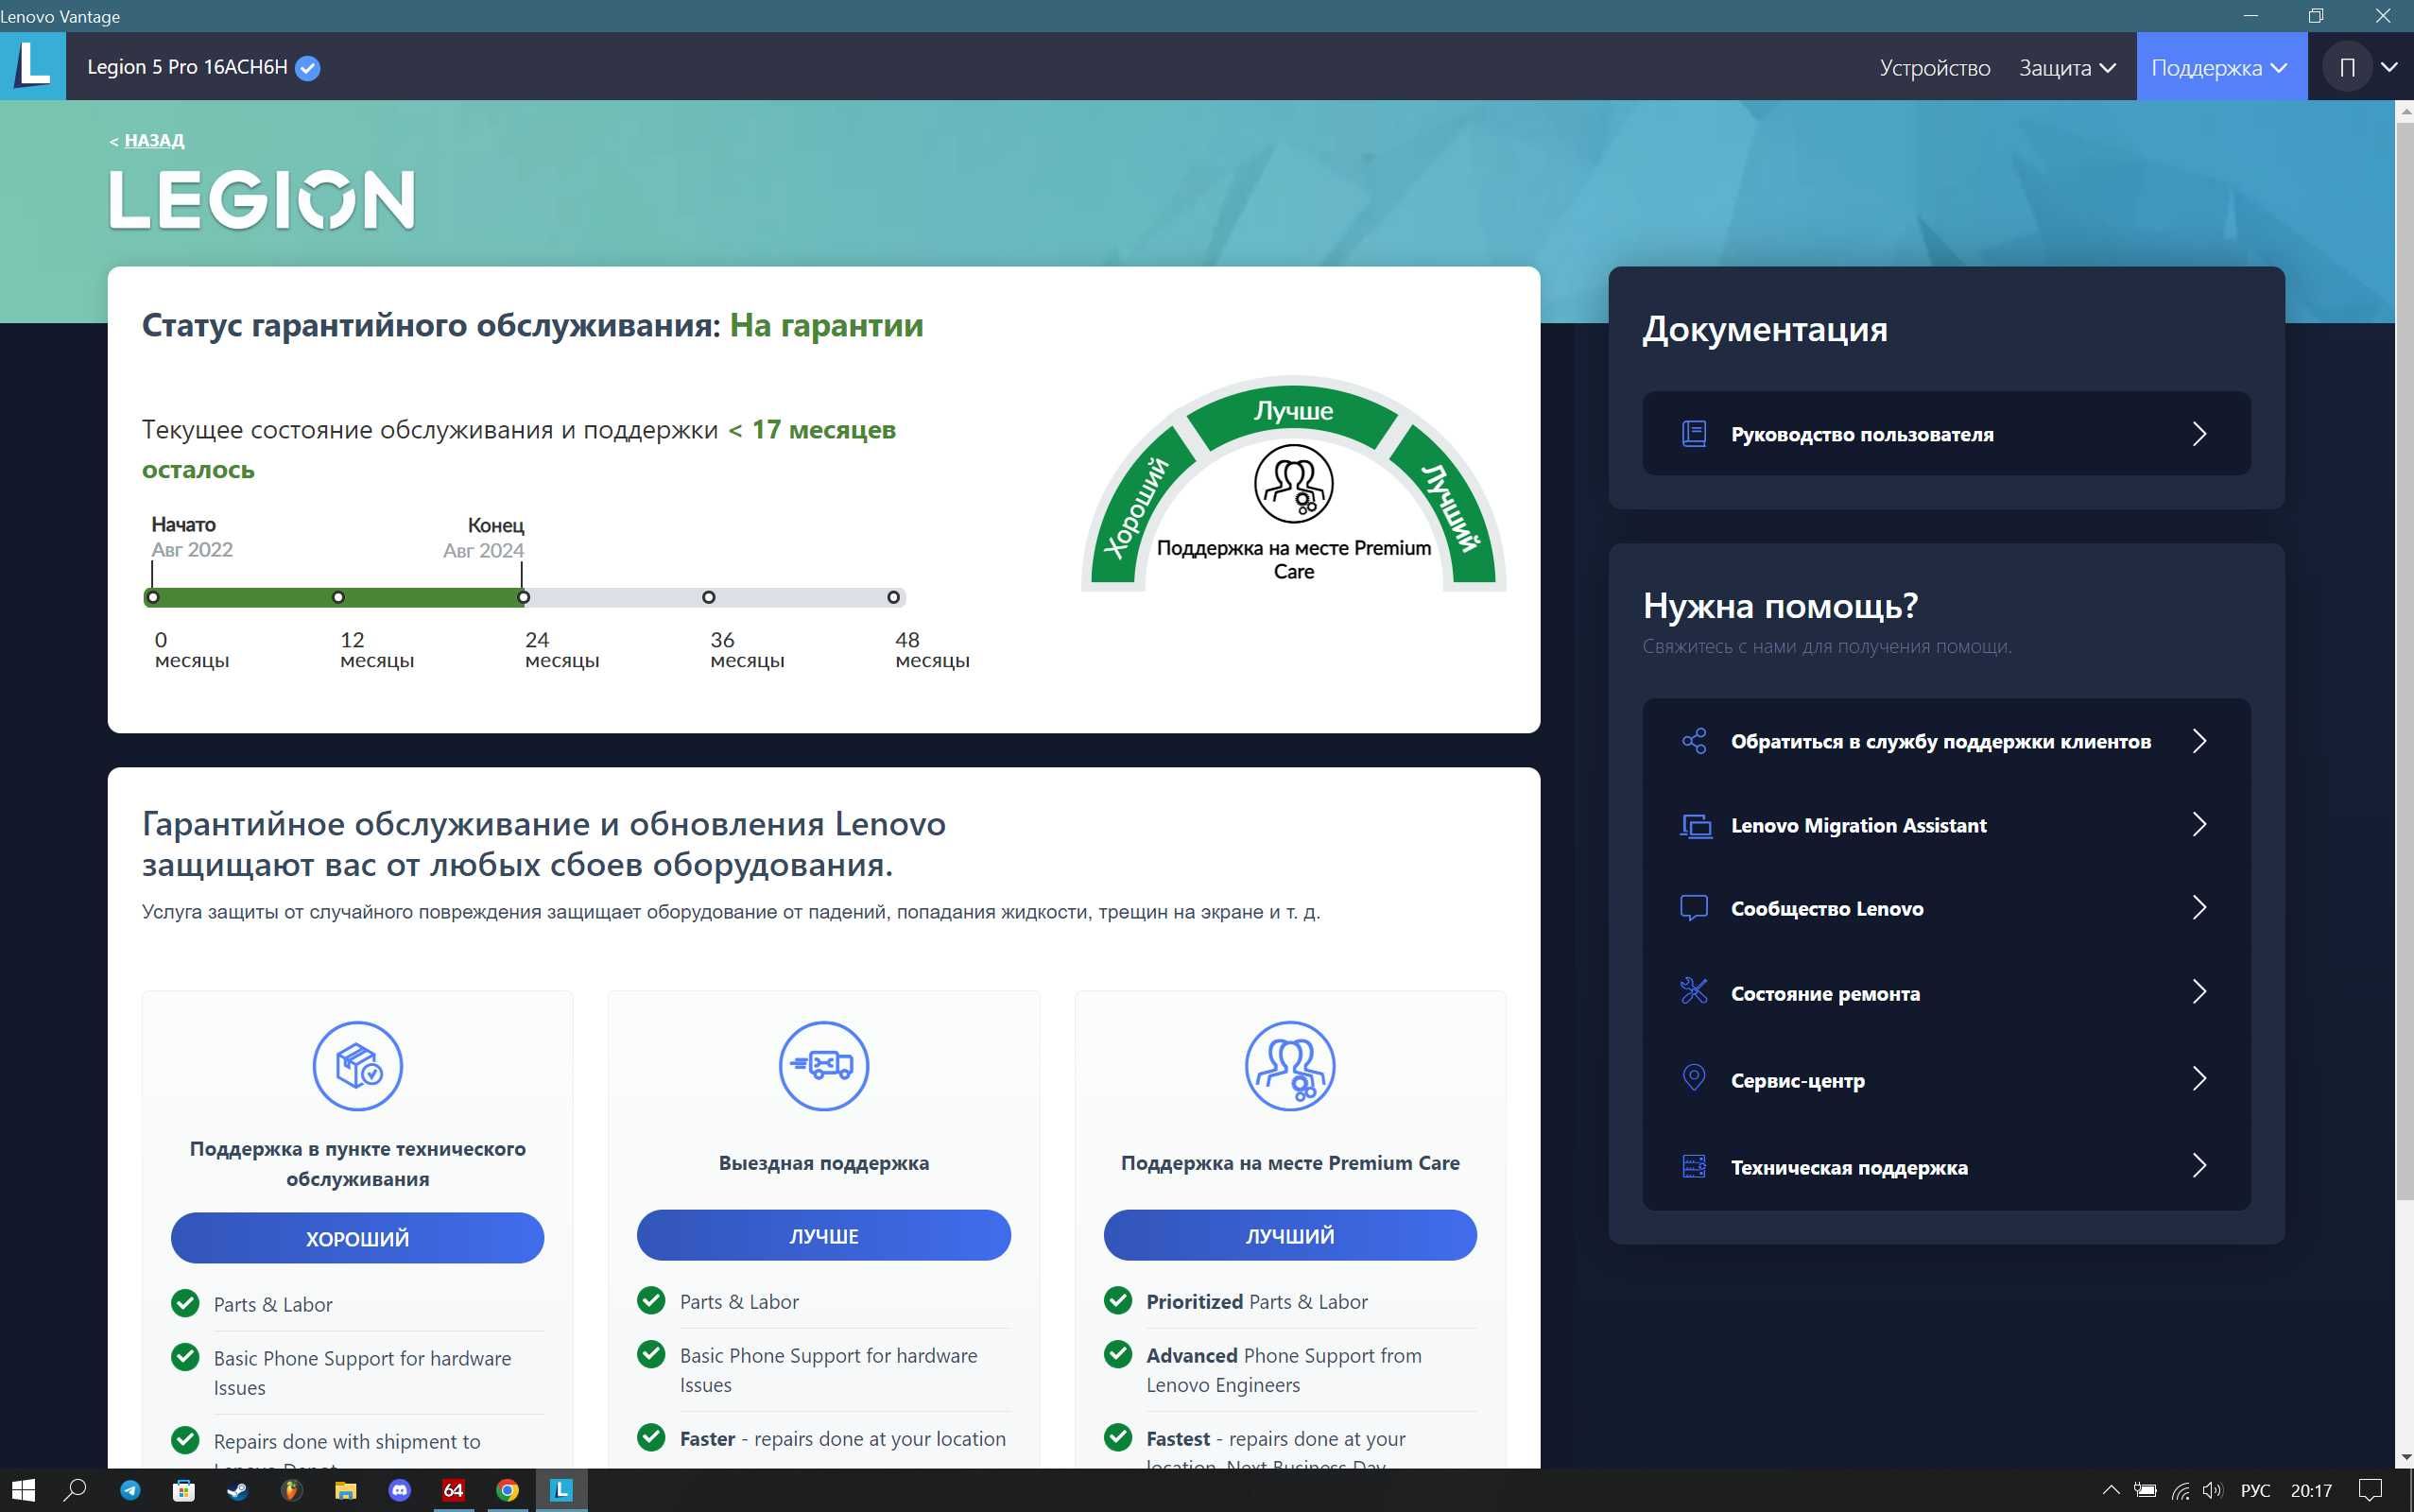Expand the user profile П dropdown arrow
2414x1512 pixels.
click(x=2390, y=67)
